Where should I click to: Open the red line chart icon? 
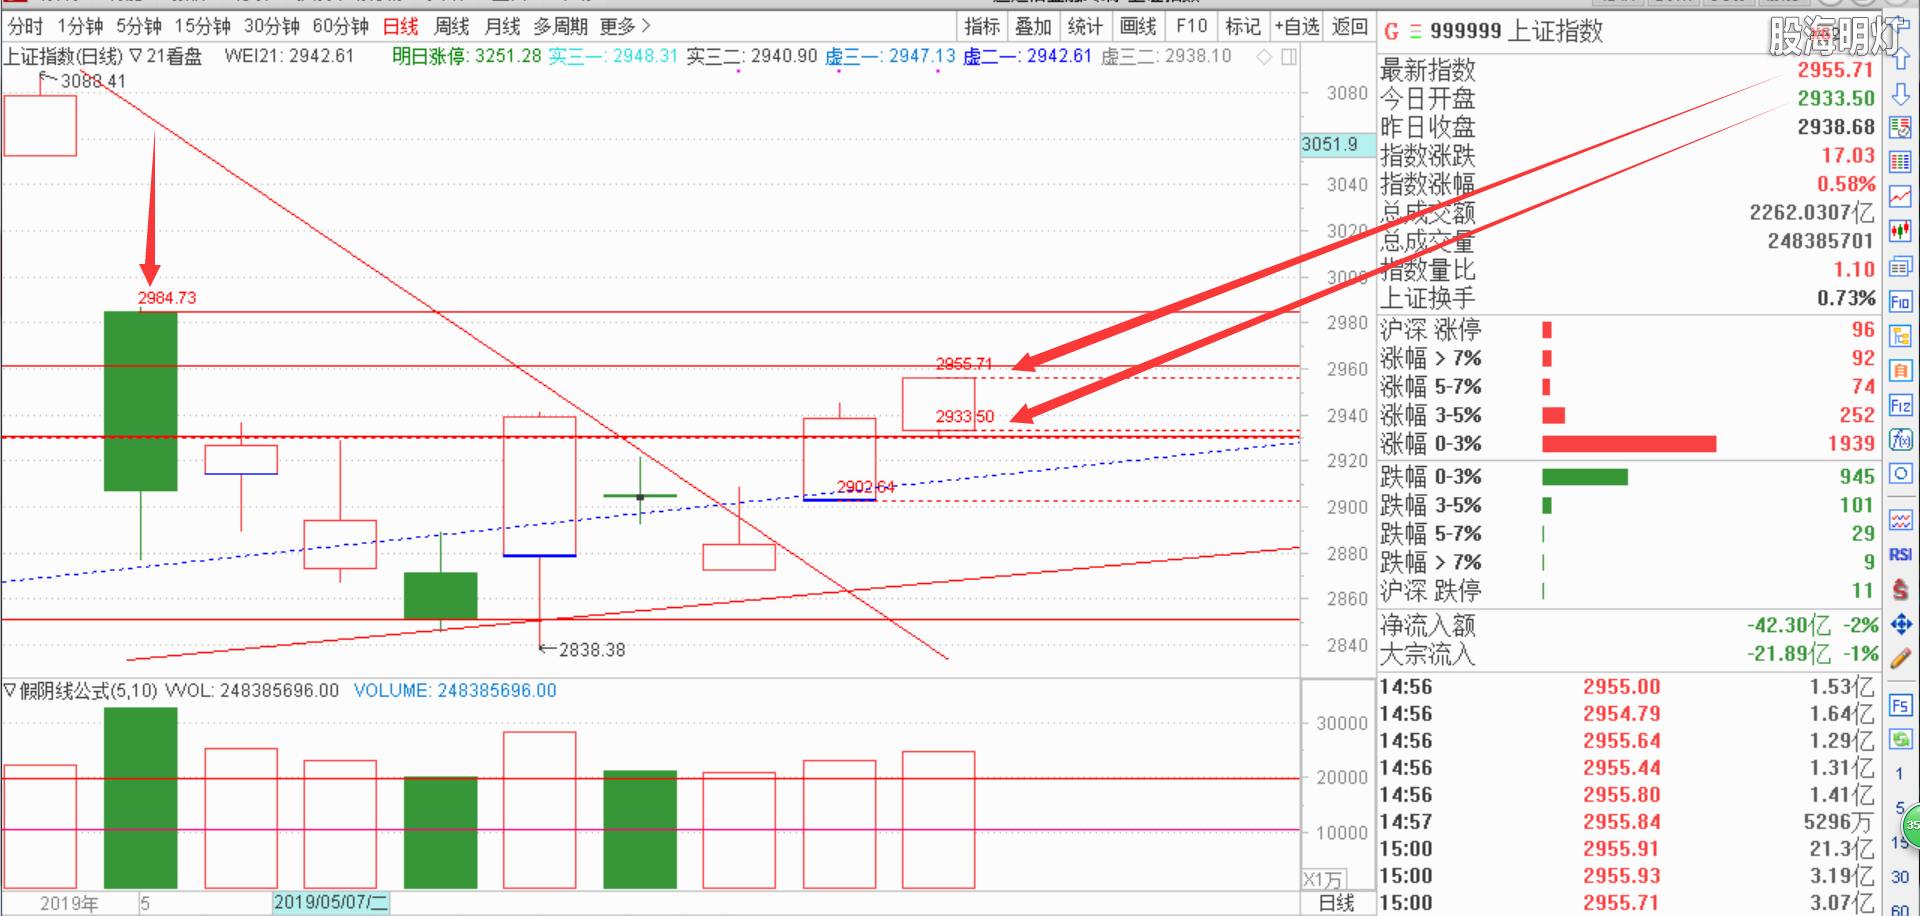(1900, 197)
